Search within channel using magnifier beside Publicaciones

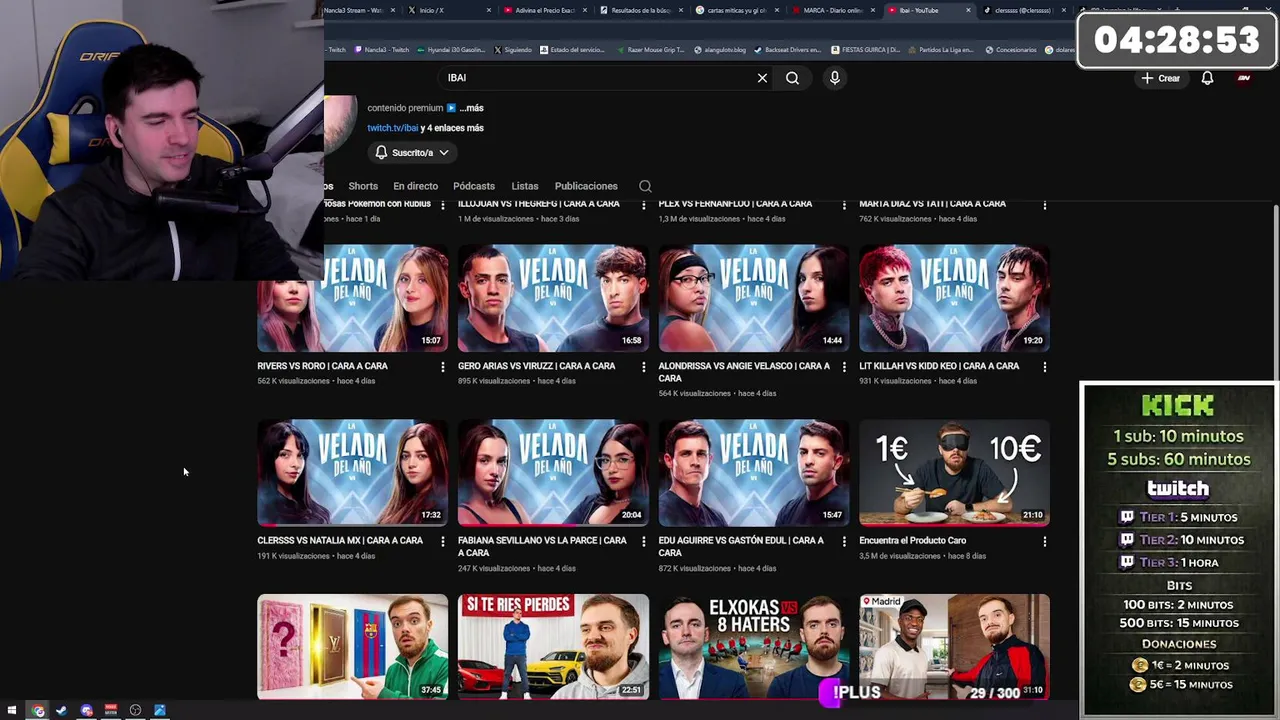tap(645, 186)
